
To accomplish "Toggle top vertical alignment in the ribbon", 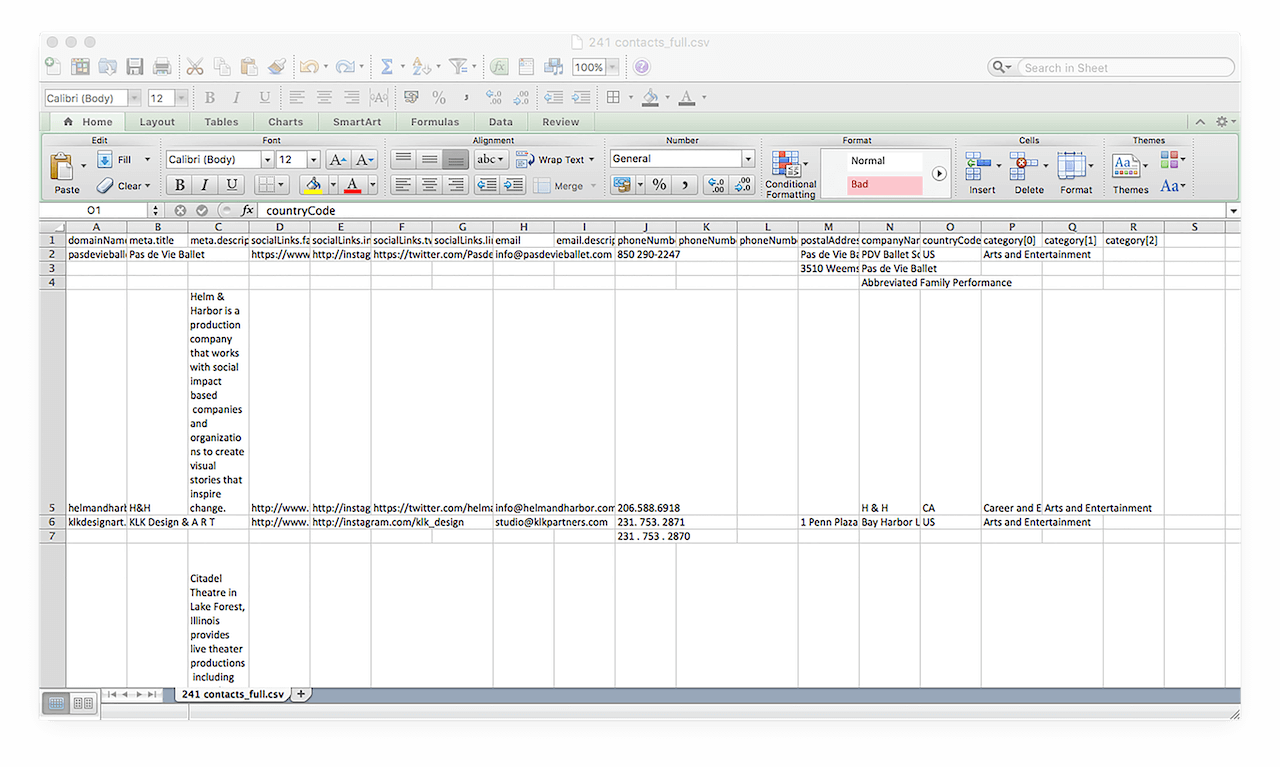I will click(402, 159).
